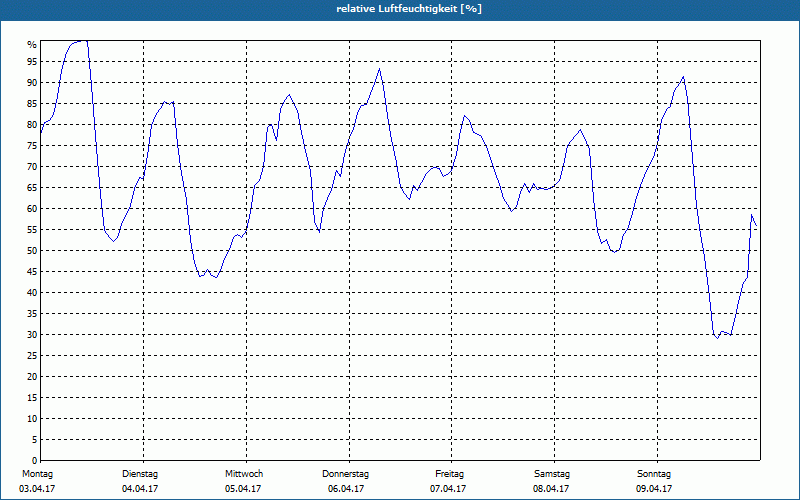
Task: Click the date label 04.04.17
Action: tap(140, 489)
